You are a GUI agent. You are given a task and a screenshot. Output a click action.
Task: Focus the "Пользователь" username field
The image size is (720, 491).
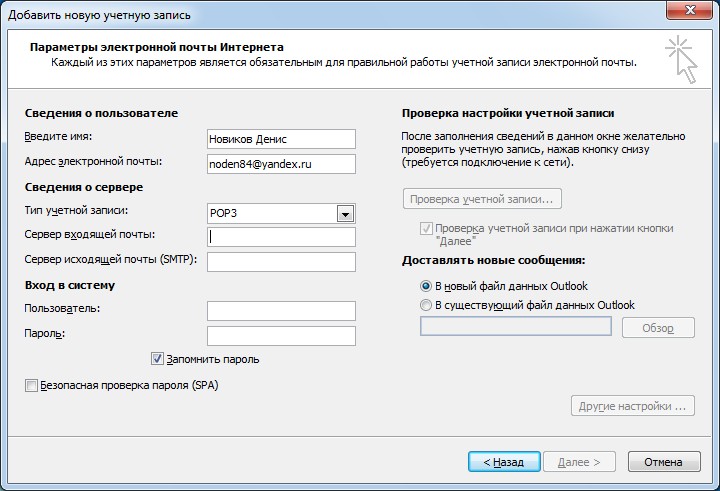pos(281,311)
